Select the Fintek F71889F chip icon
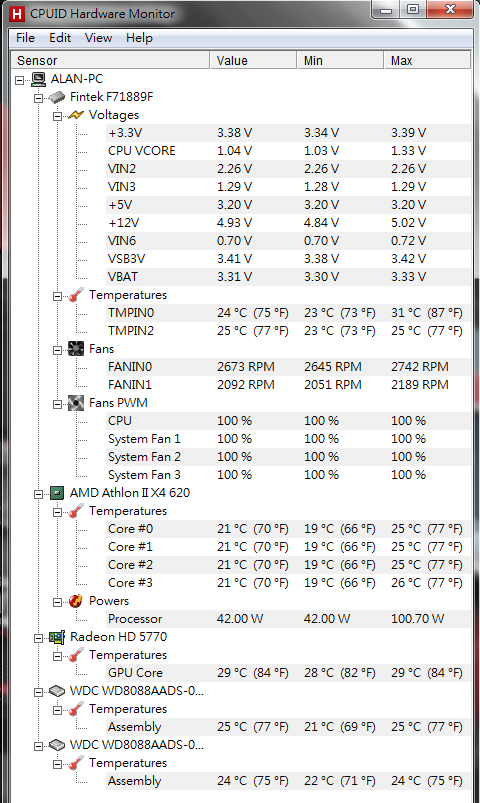The height and width of the screenshot is (803, 480). tap(57, 97)
